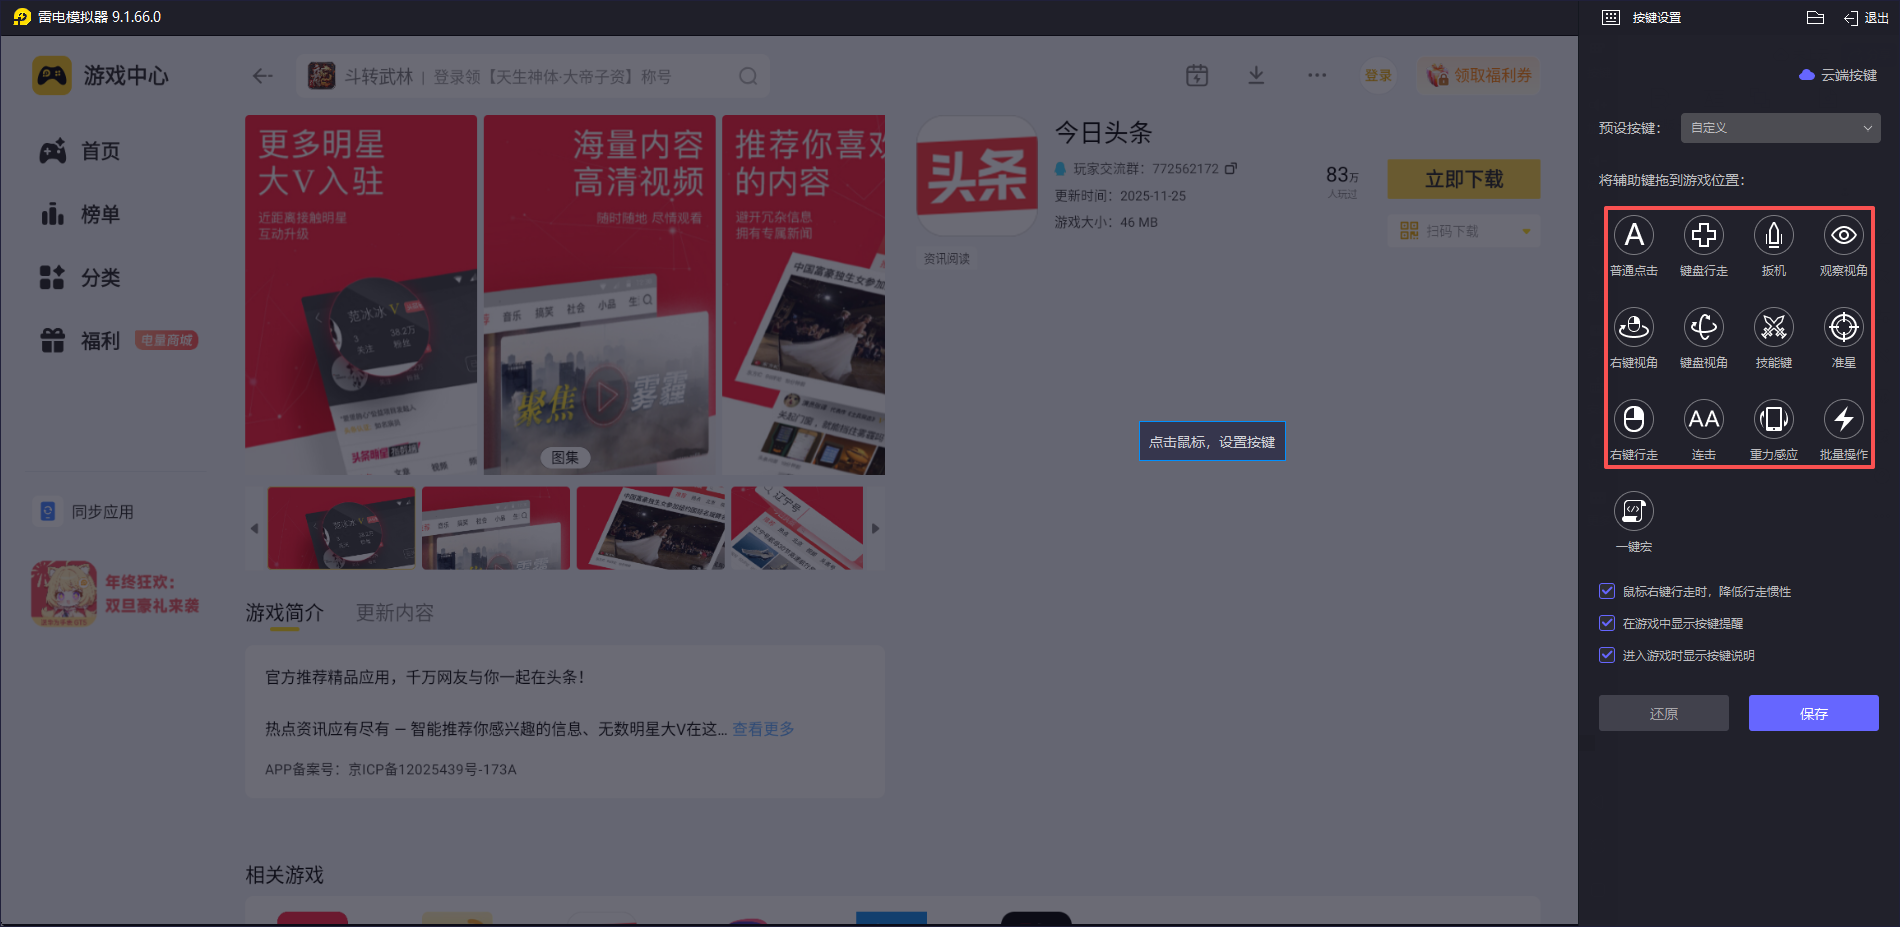Exit key settings via 退出
The width and height of the screenshot is (1900, 927).
(1866, 18)
